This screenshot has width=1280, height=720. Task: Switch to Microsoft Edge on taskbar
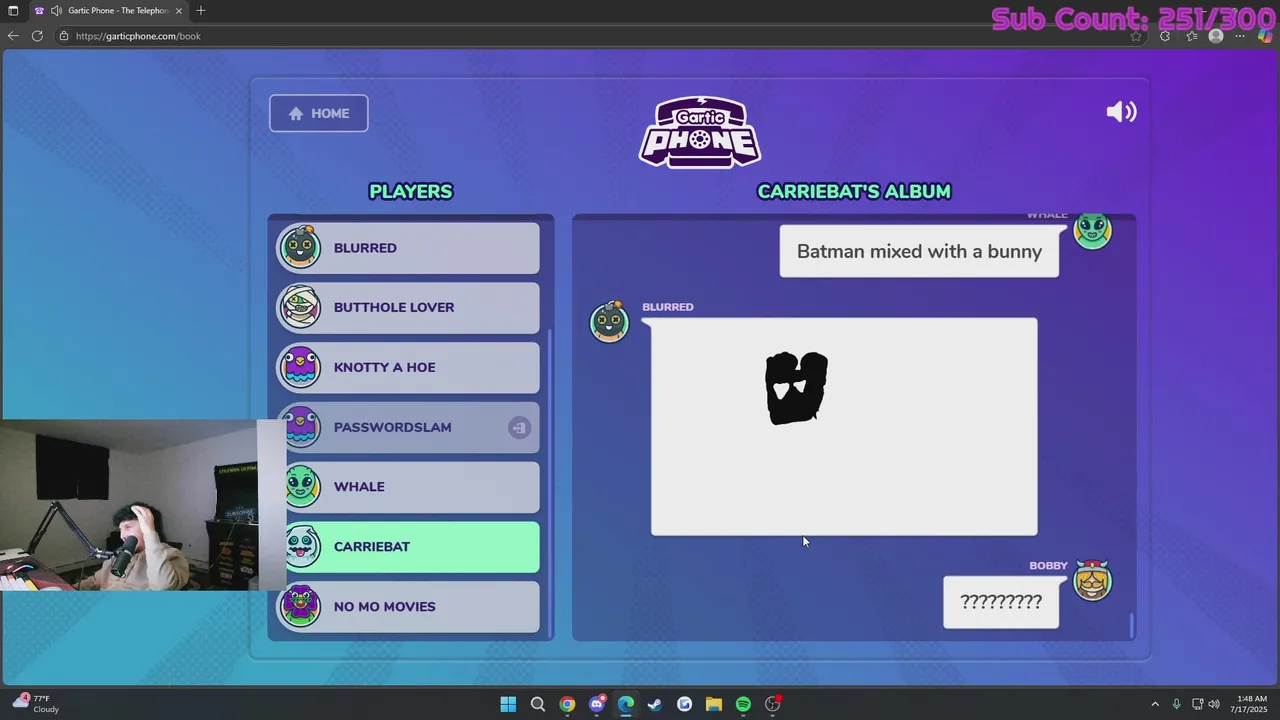[626, 704]
